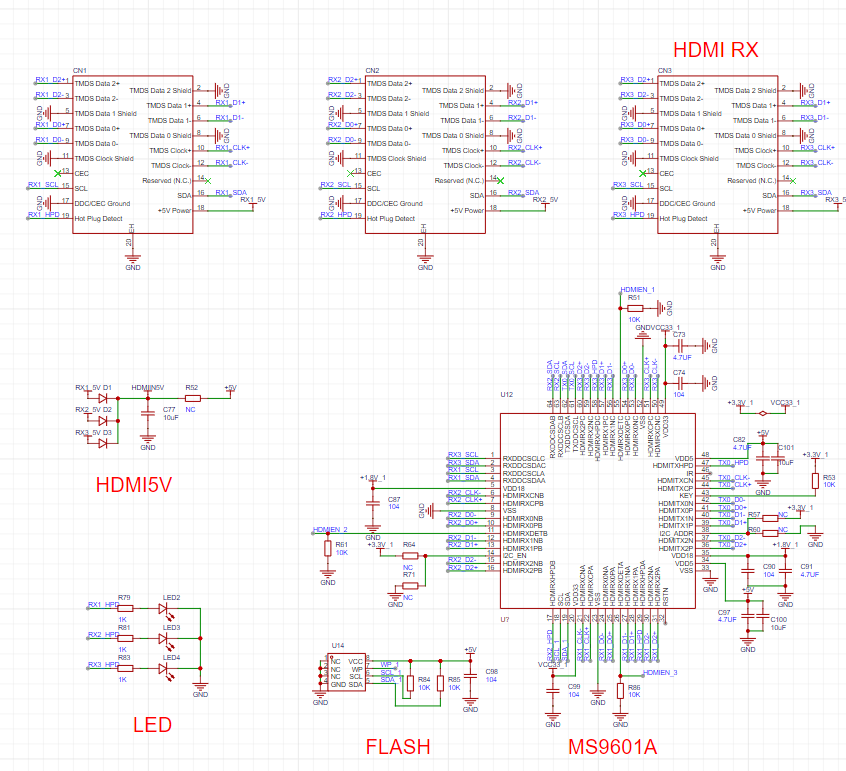Select the R52 resistor symbol in HDMI5V section
This screenshot has height=771, width=846.
pyautogui.click(x=193, y=398)
